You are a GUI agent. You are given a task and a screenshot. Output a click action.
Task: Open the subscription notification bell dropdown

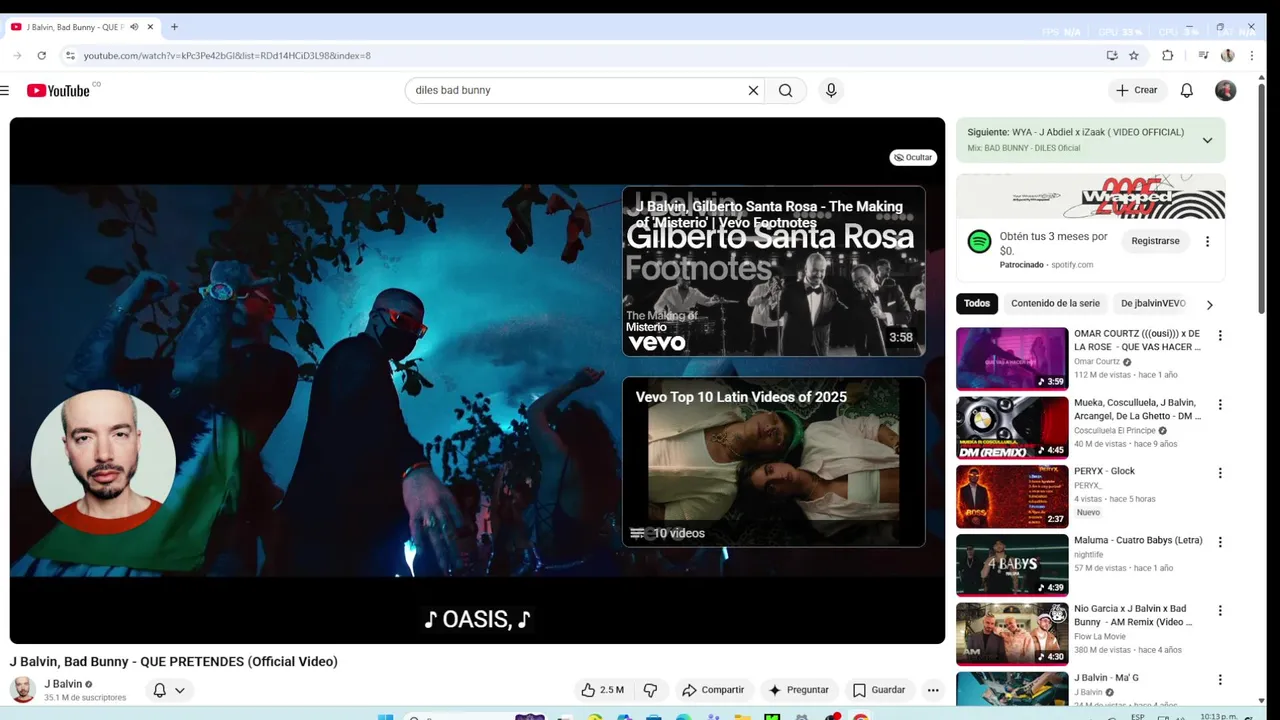coord(169,690)
